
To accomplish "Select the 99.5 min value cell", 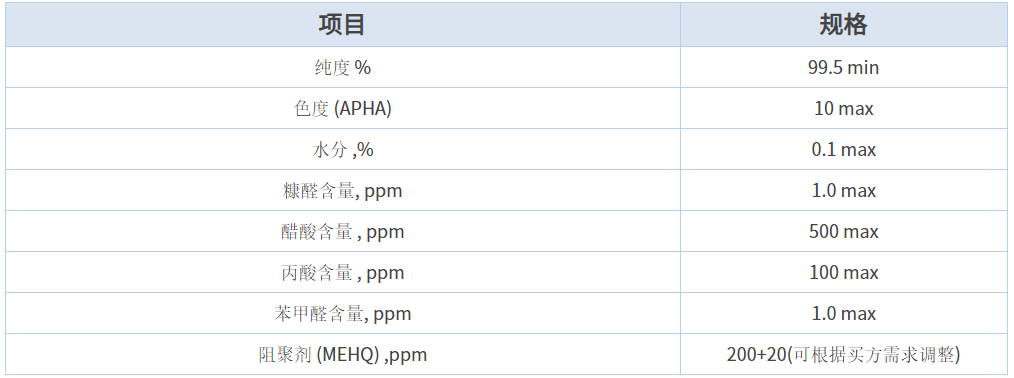I will [x=843, y=67].
